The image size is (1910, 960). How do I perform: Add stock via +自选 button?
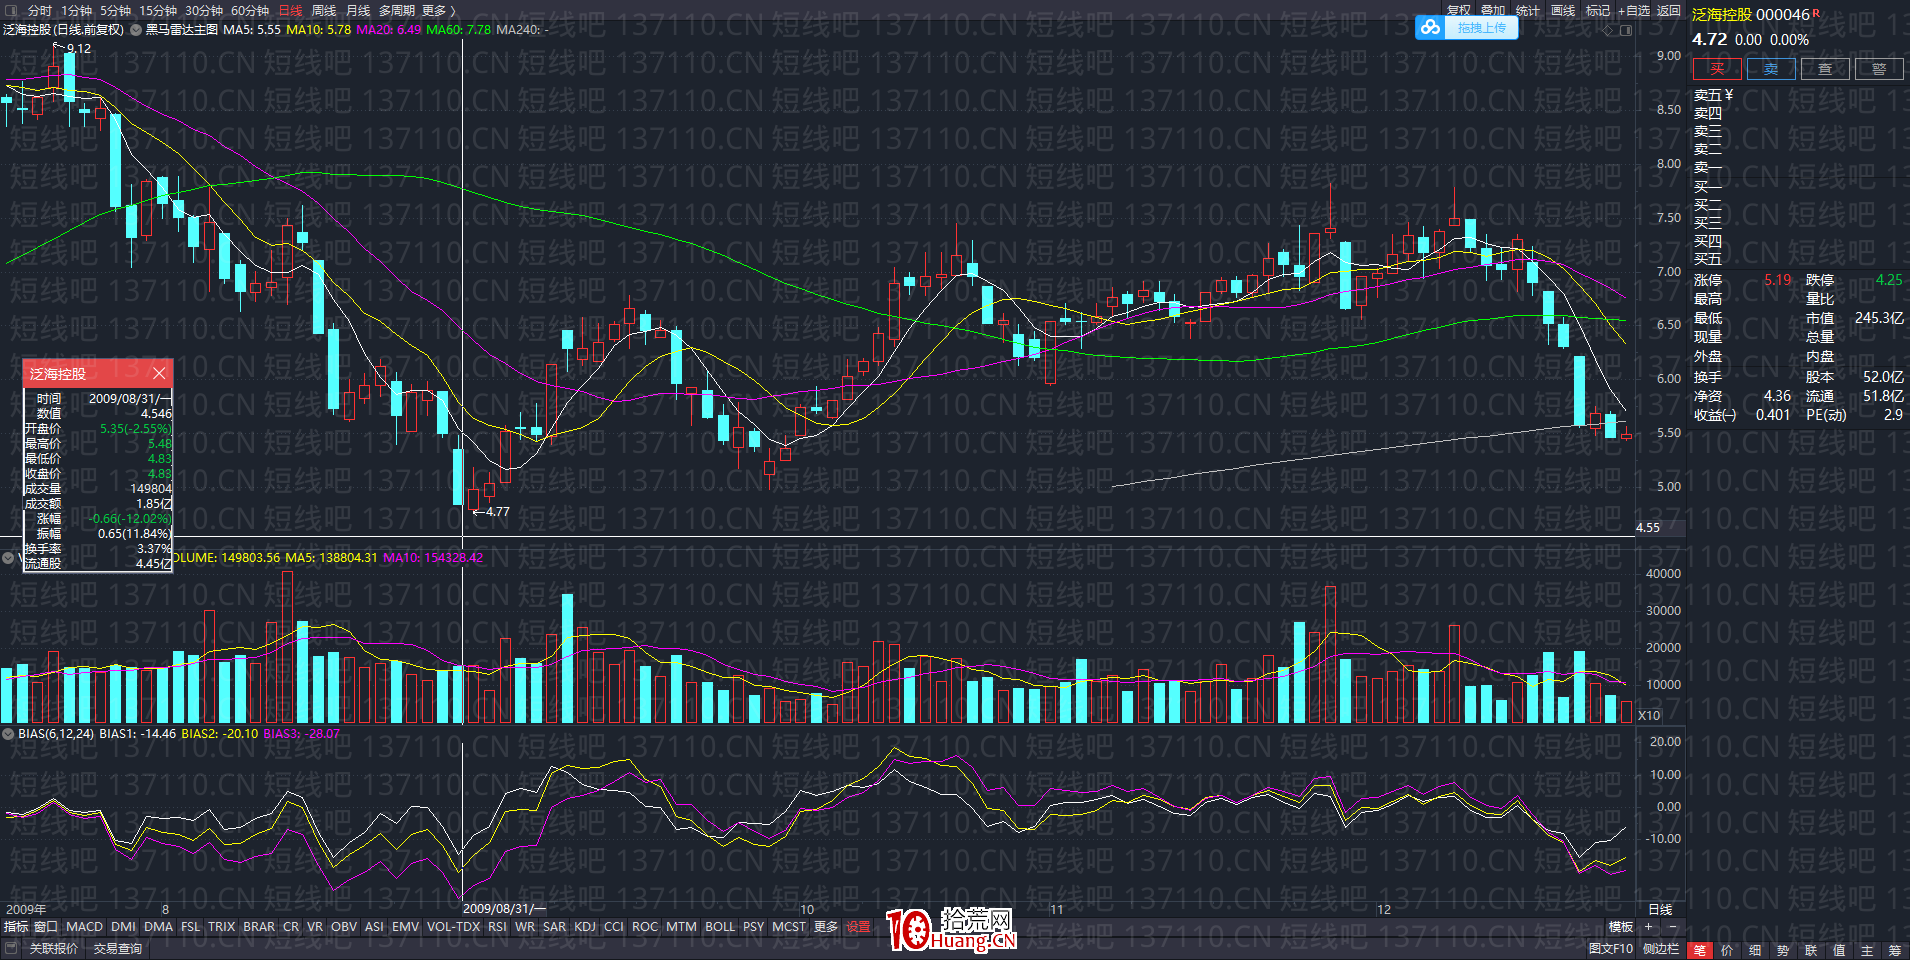tap(1634, 10)
